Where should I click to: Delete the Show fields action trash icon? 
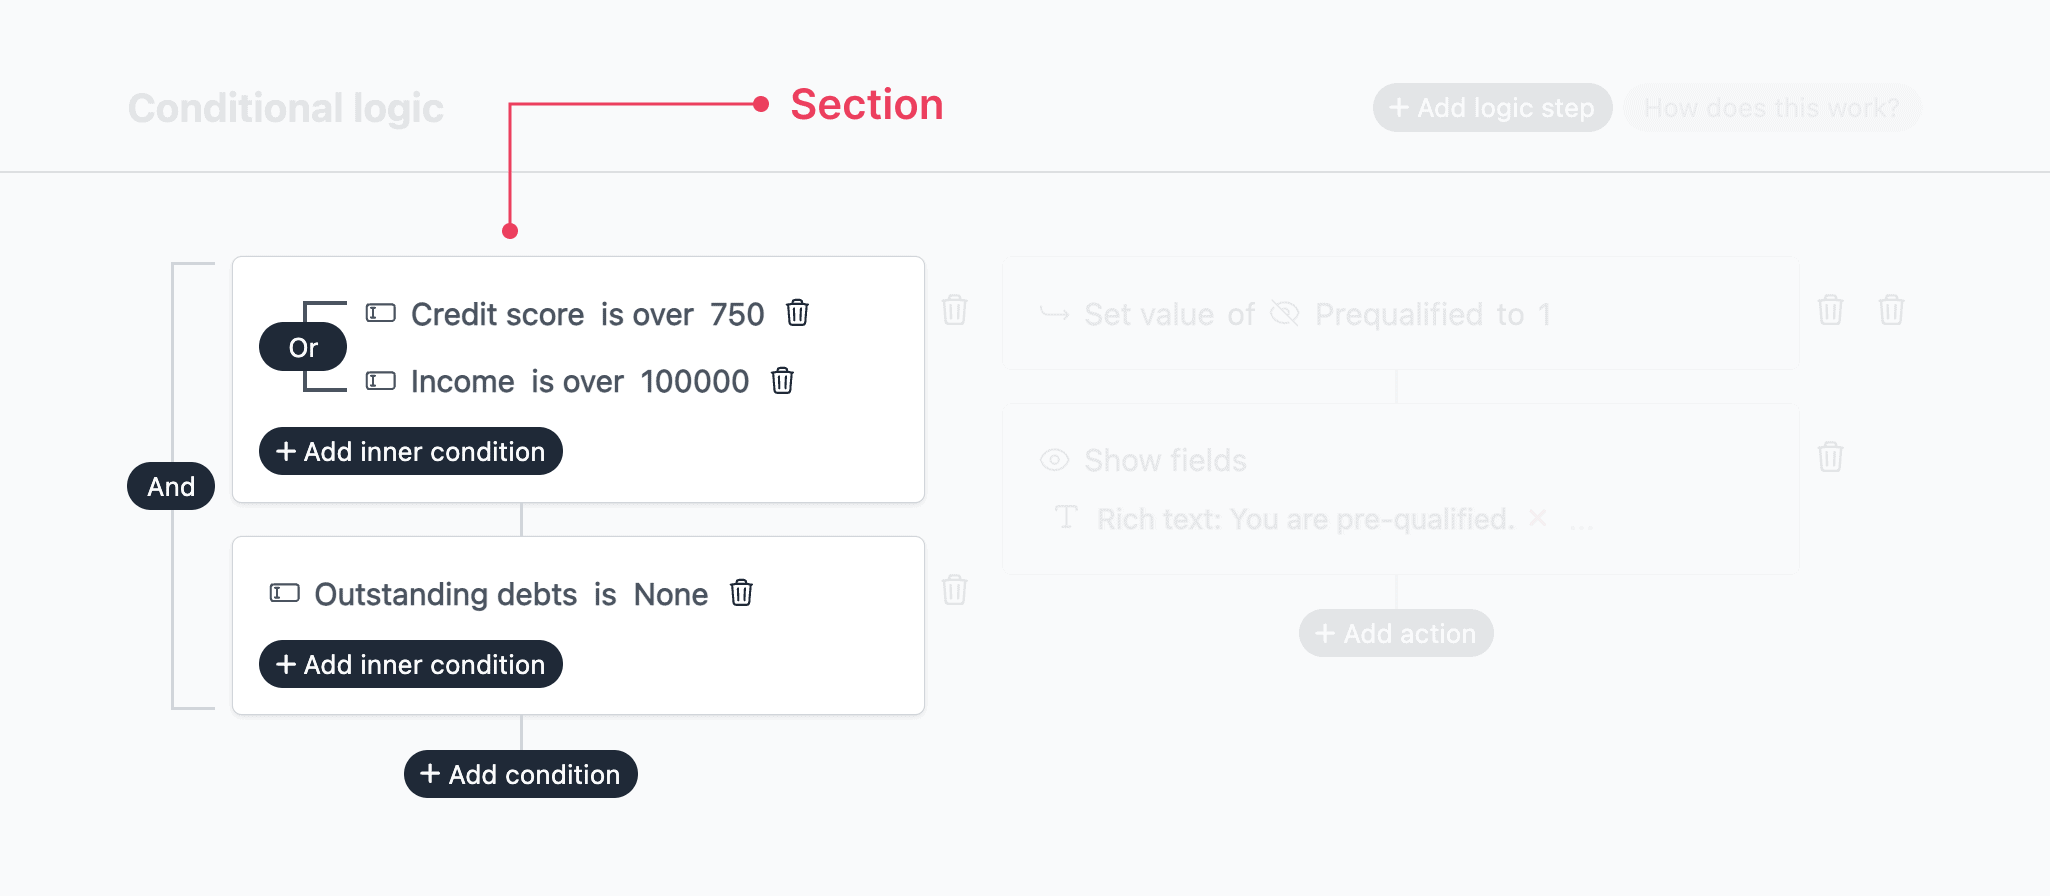[x=1830, y=457]
